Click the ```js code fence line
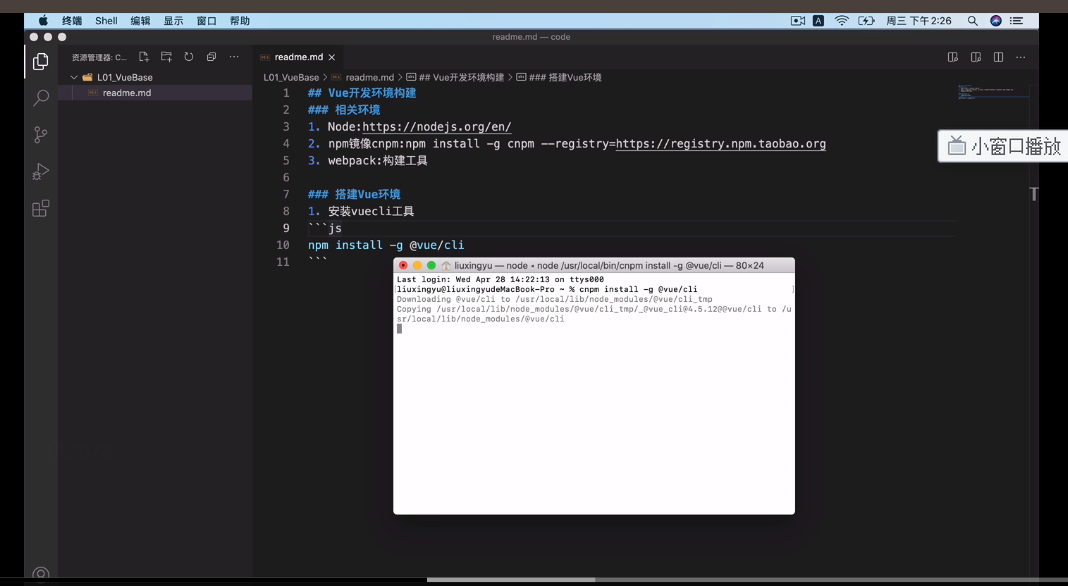 click(325, 228)
